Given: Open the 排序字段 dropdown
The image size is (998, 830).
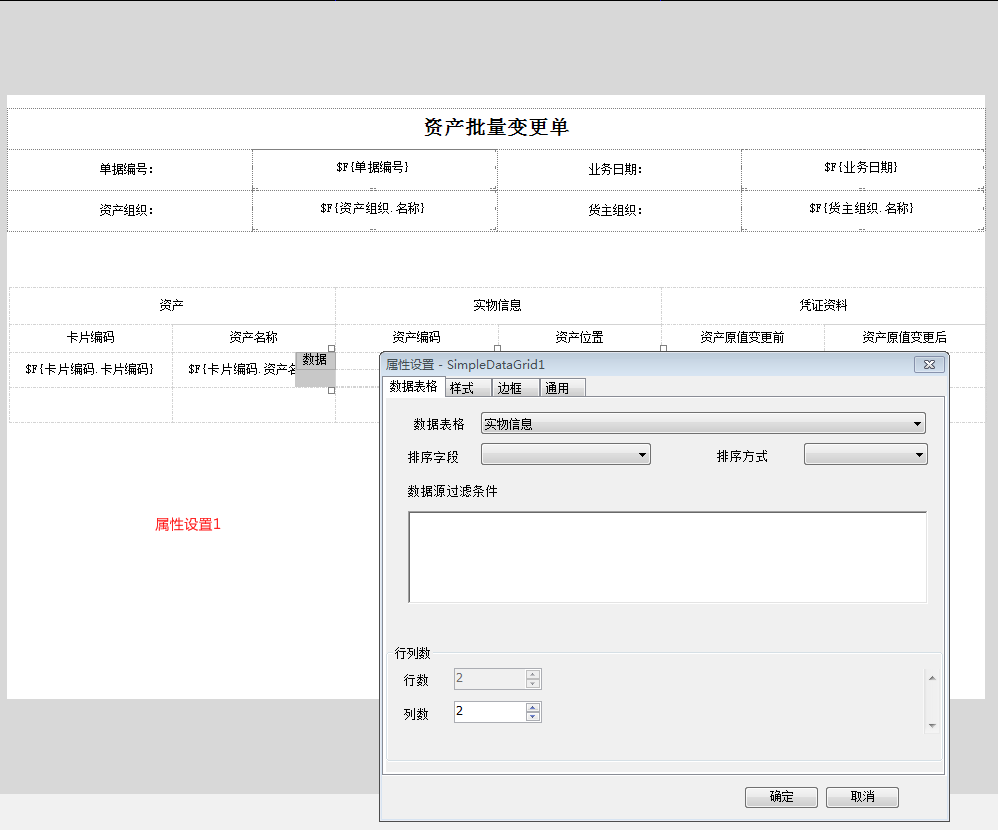Looking at the screenshot, I should (644, 454).
